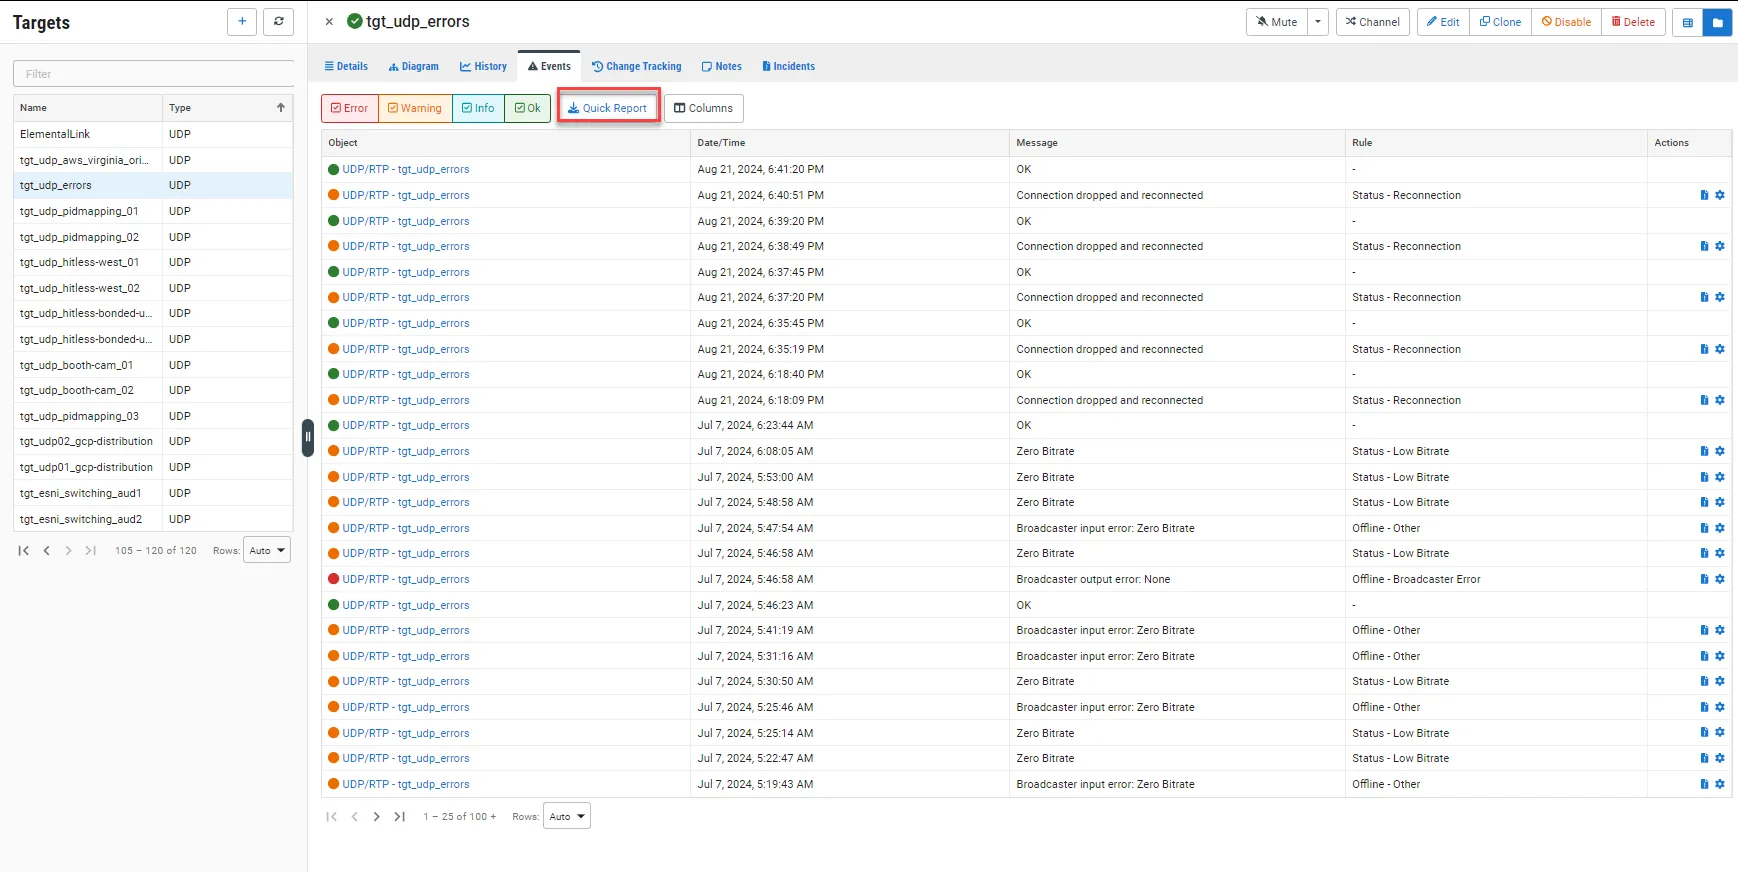Toggle the Warning event filter
This screenshot has width=1738, height=872.
tap(415, 108)
